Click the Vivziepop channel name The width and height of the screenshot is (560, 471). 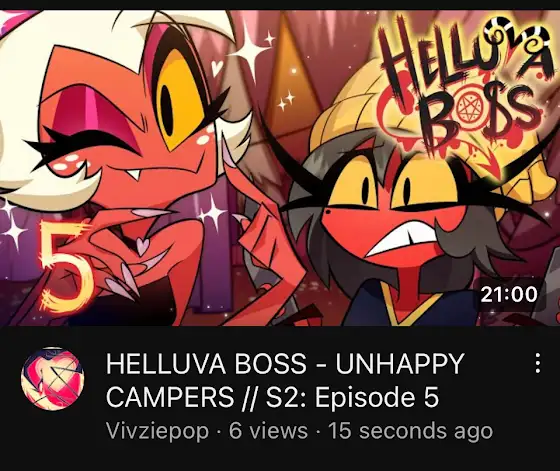pos(157,431)
